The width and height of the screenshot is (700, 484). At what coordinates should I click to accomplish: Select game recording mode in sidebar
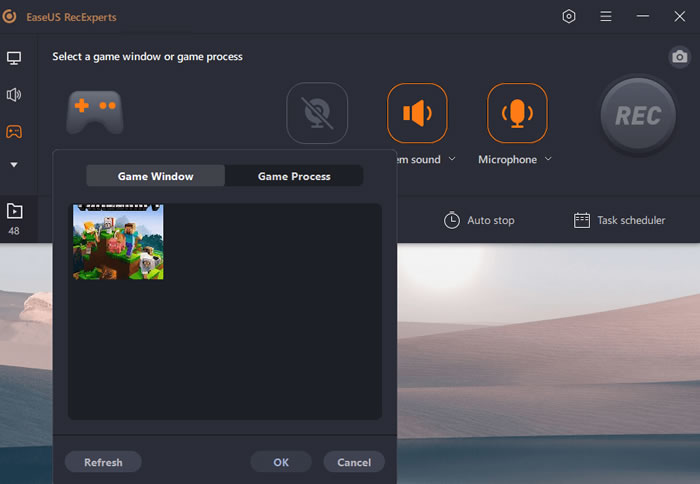[x=14, y=132]
